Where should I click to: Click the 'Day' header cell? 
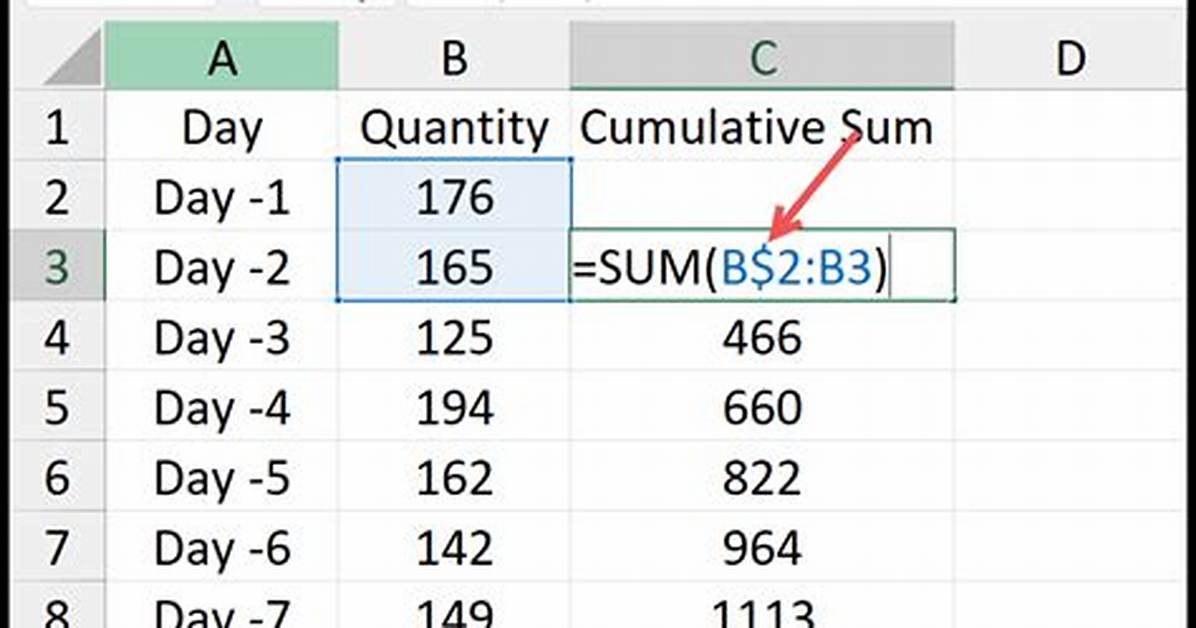coord(222,126)
